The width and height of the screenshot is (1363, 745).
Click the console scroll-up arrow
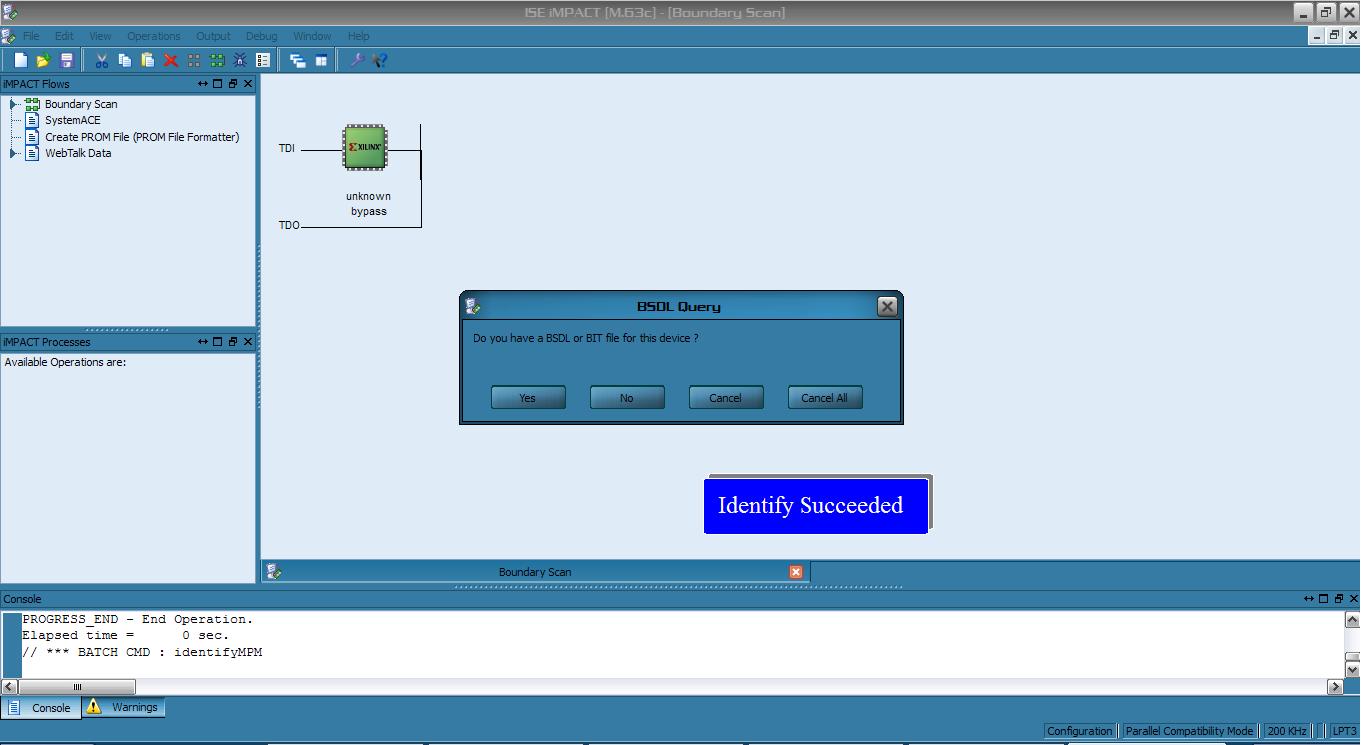pos(1353,620)
